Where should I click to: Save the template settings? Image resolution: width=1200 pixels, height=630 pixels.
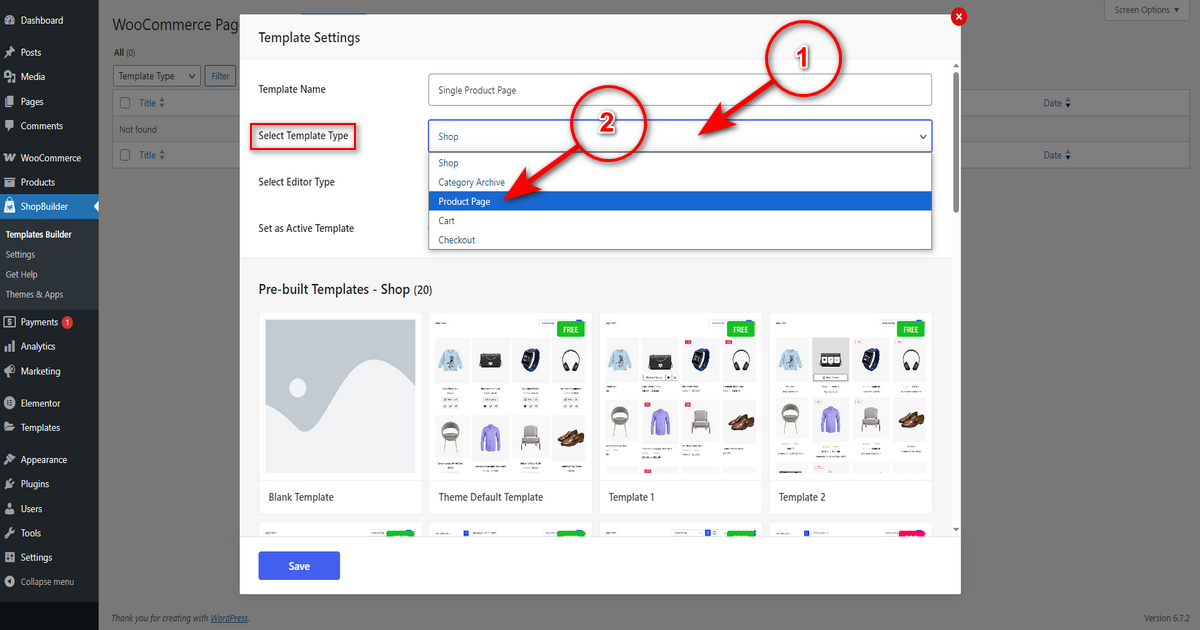click(299, 566)
